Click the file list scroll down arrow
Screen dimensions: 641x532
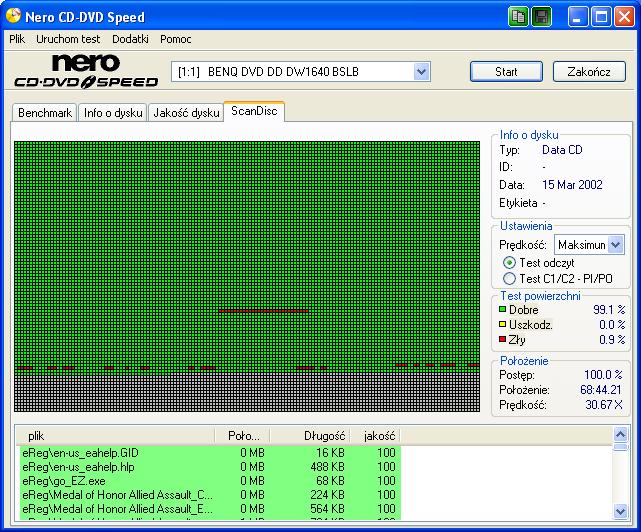tap(620, 511)
